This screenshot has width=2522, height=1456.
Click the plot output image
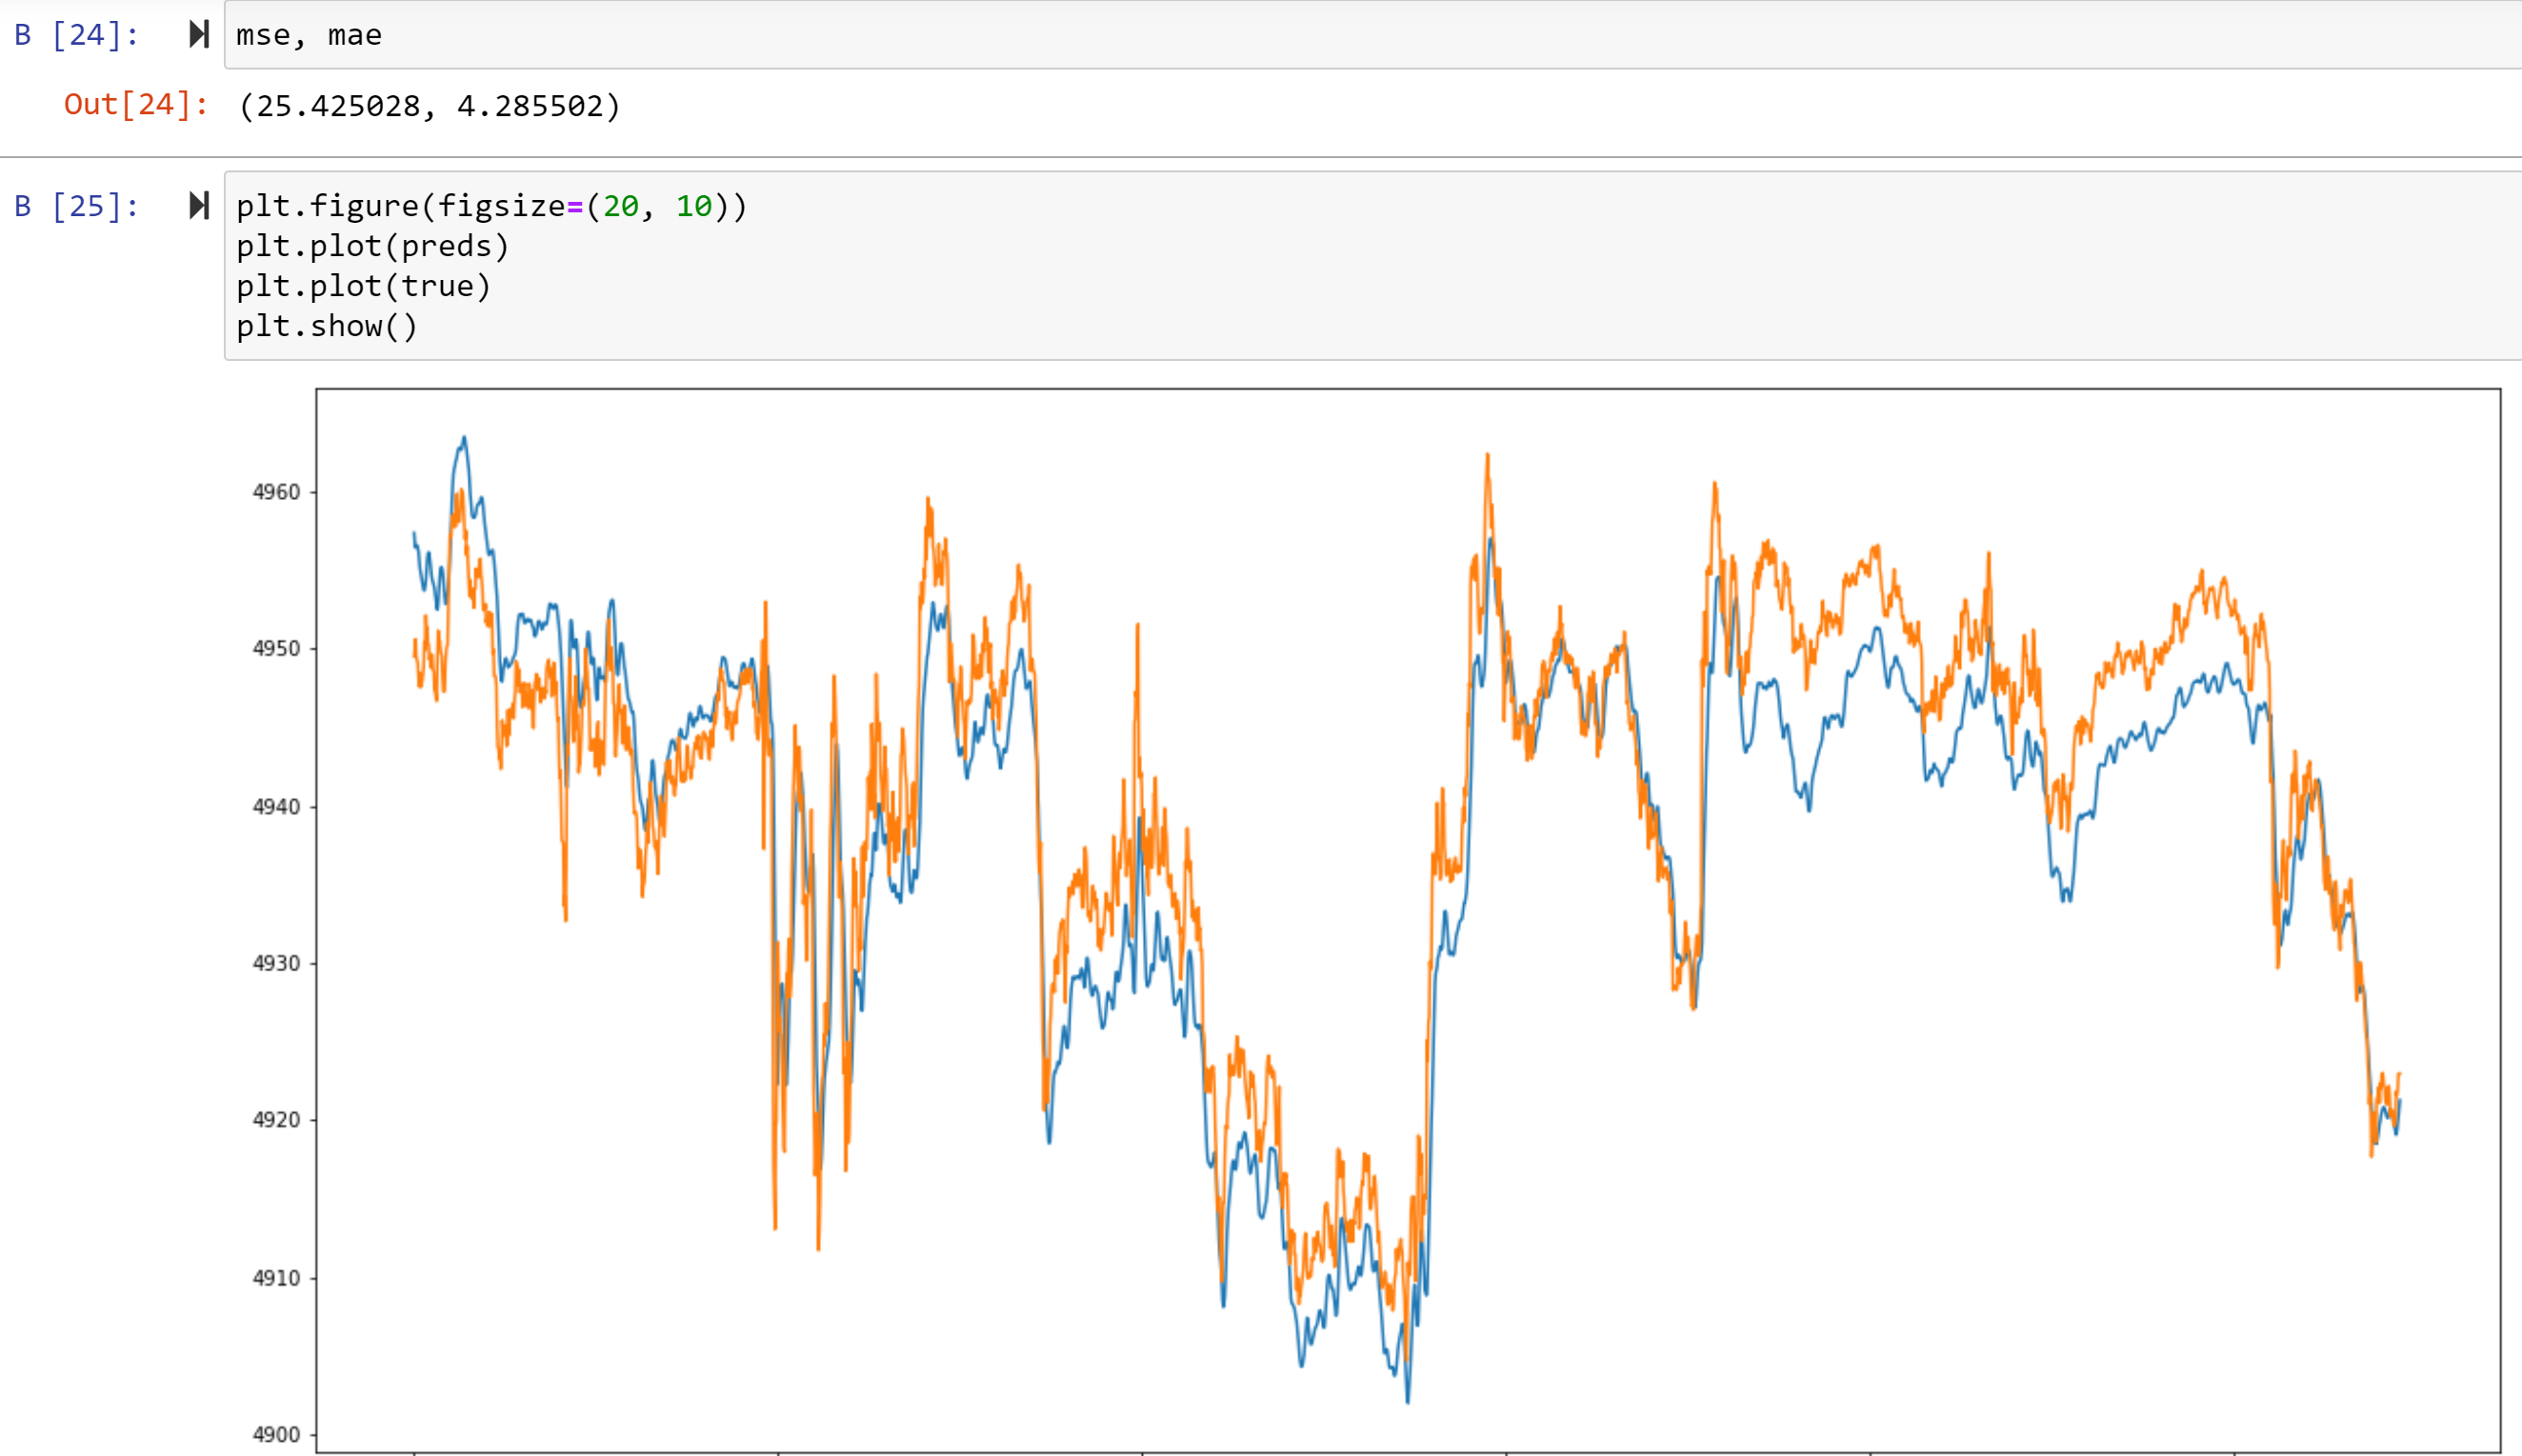click(1400, 900)
